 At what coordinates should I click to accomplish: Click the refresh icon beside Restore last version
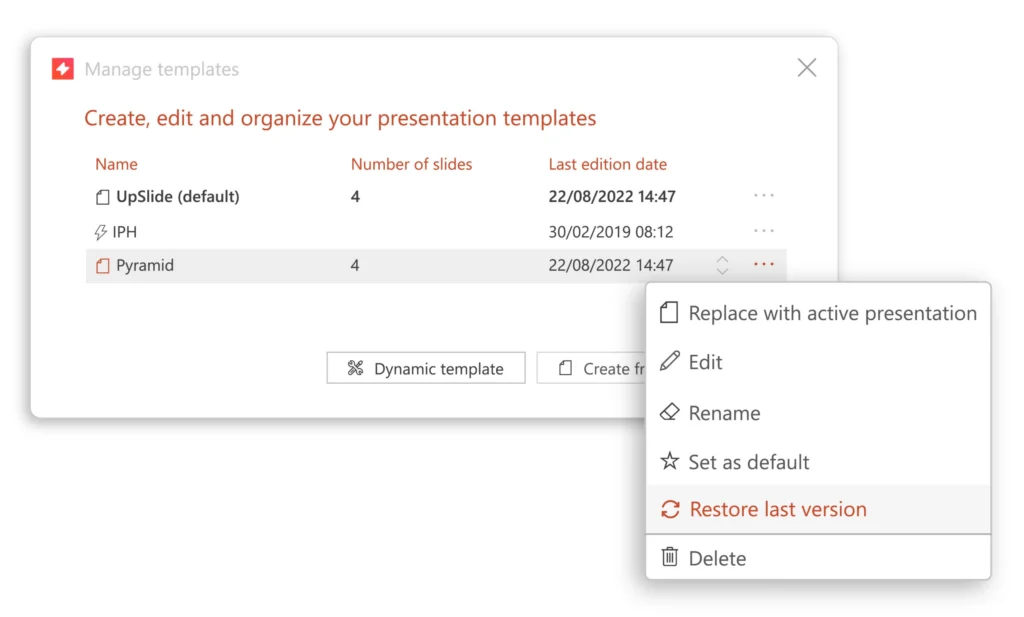point(670,509)
